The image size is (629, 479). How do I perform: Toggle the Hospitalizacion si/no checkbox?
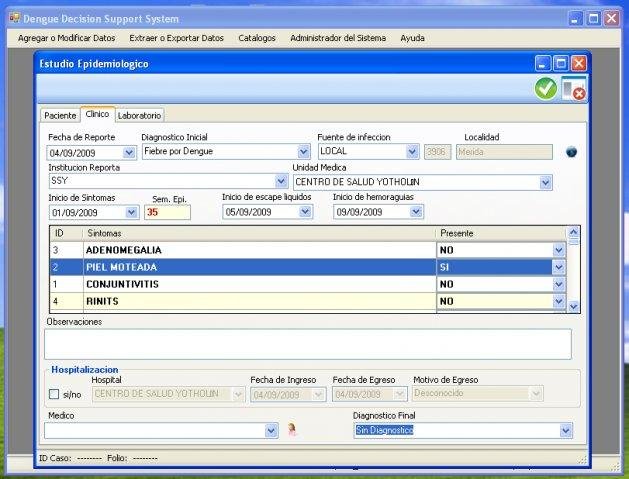54,394
